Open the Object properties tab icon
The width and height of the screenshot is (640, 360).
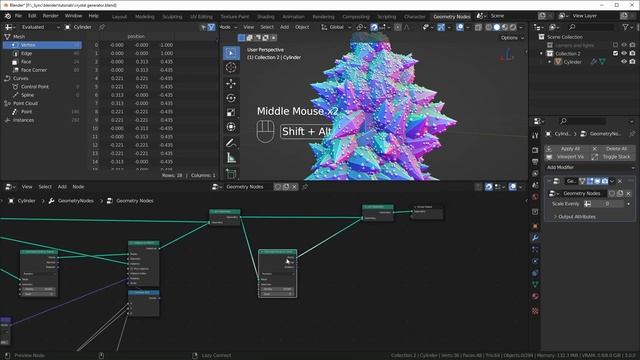point(535,226)
